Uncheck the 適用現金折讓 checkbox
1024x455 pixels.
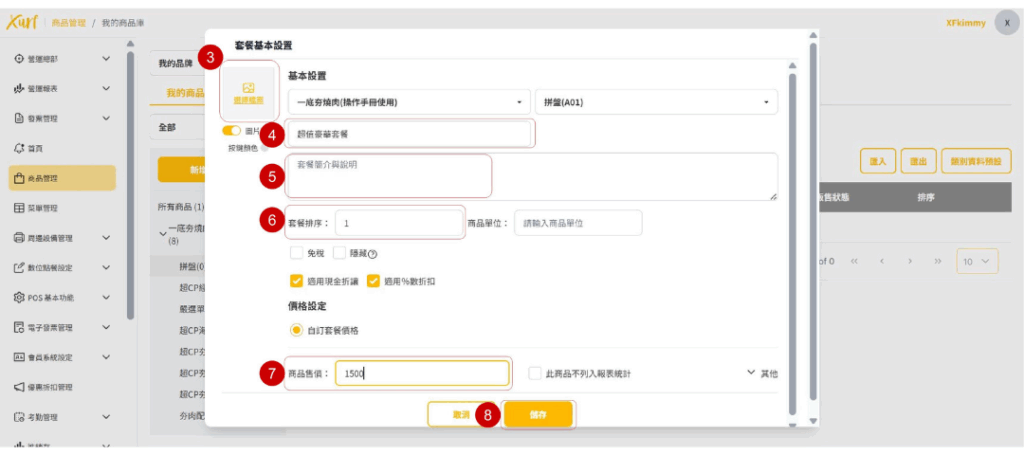point(296,281)
